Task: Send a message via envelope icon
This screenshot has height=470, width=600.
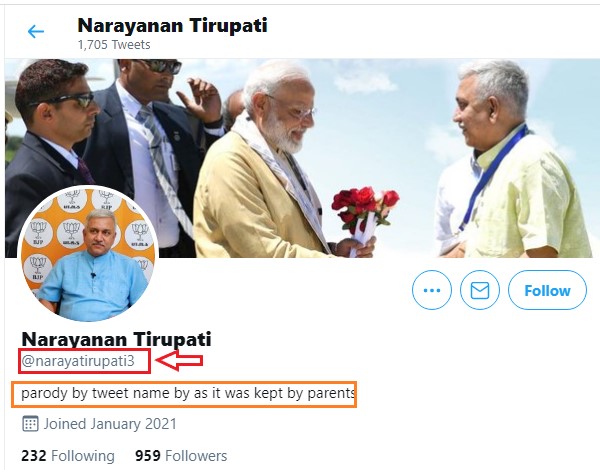Action: pyautogui.click(x=479, y=290)
